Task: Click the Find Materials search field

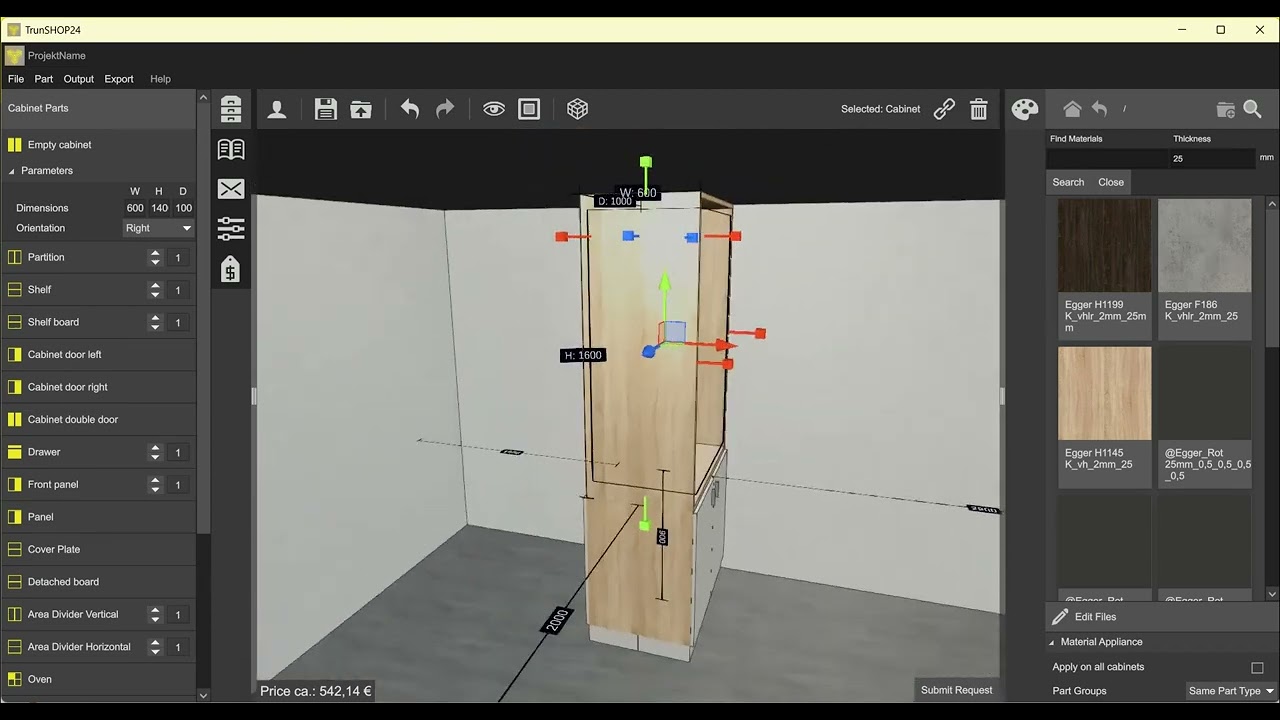Action: pyautogui.click(x=1107, y=158)
